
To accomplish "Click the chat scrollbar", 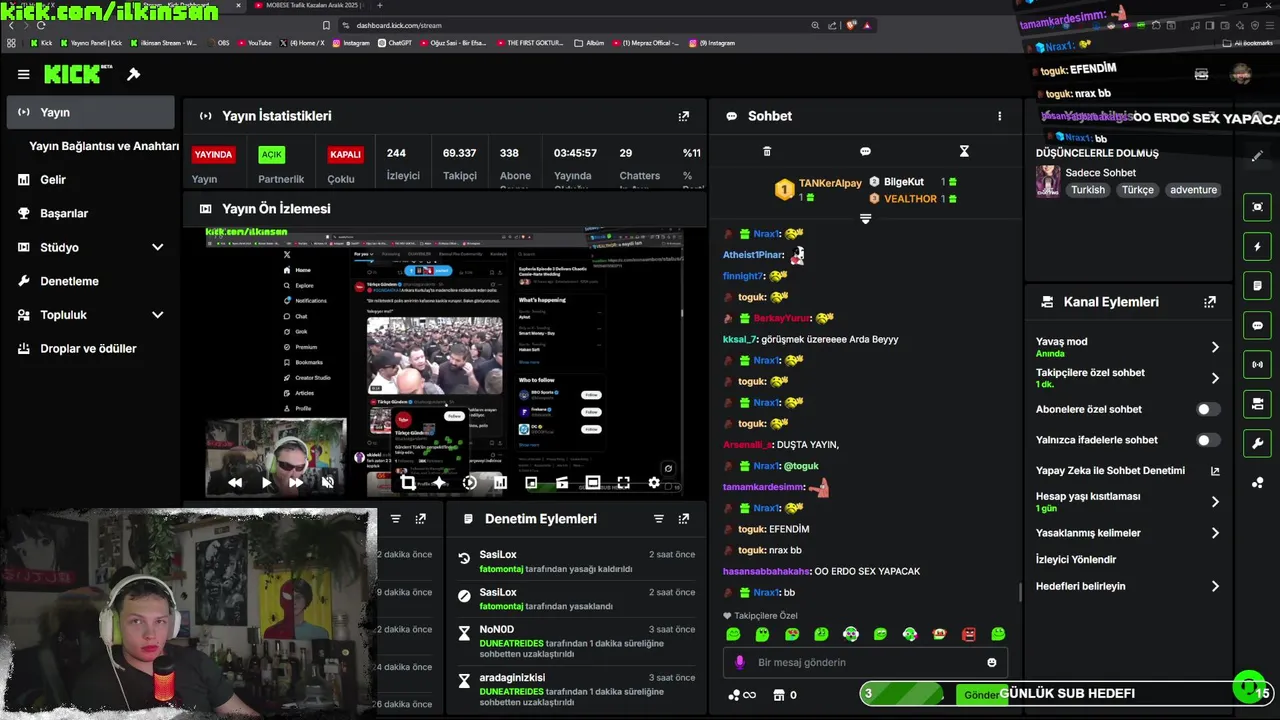I will (x=1019, y=592).
